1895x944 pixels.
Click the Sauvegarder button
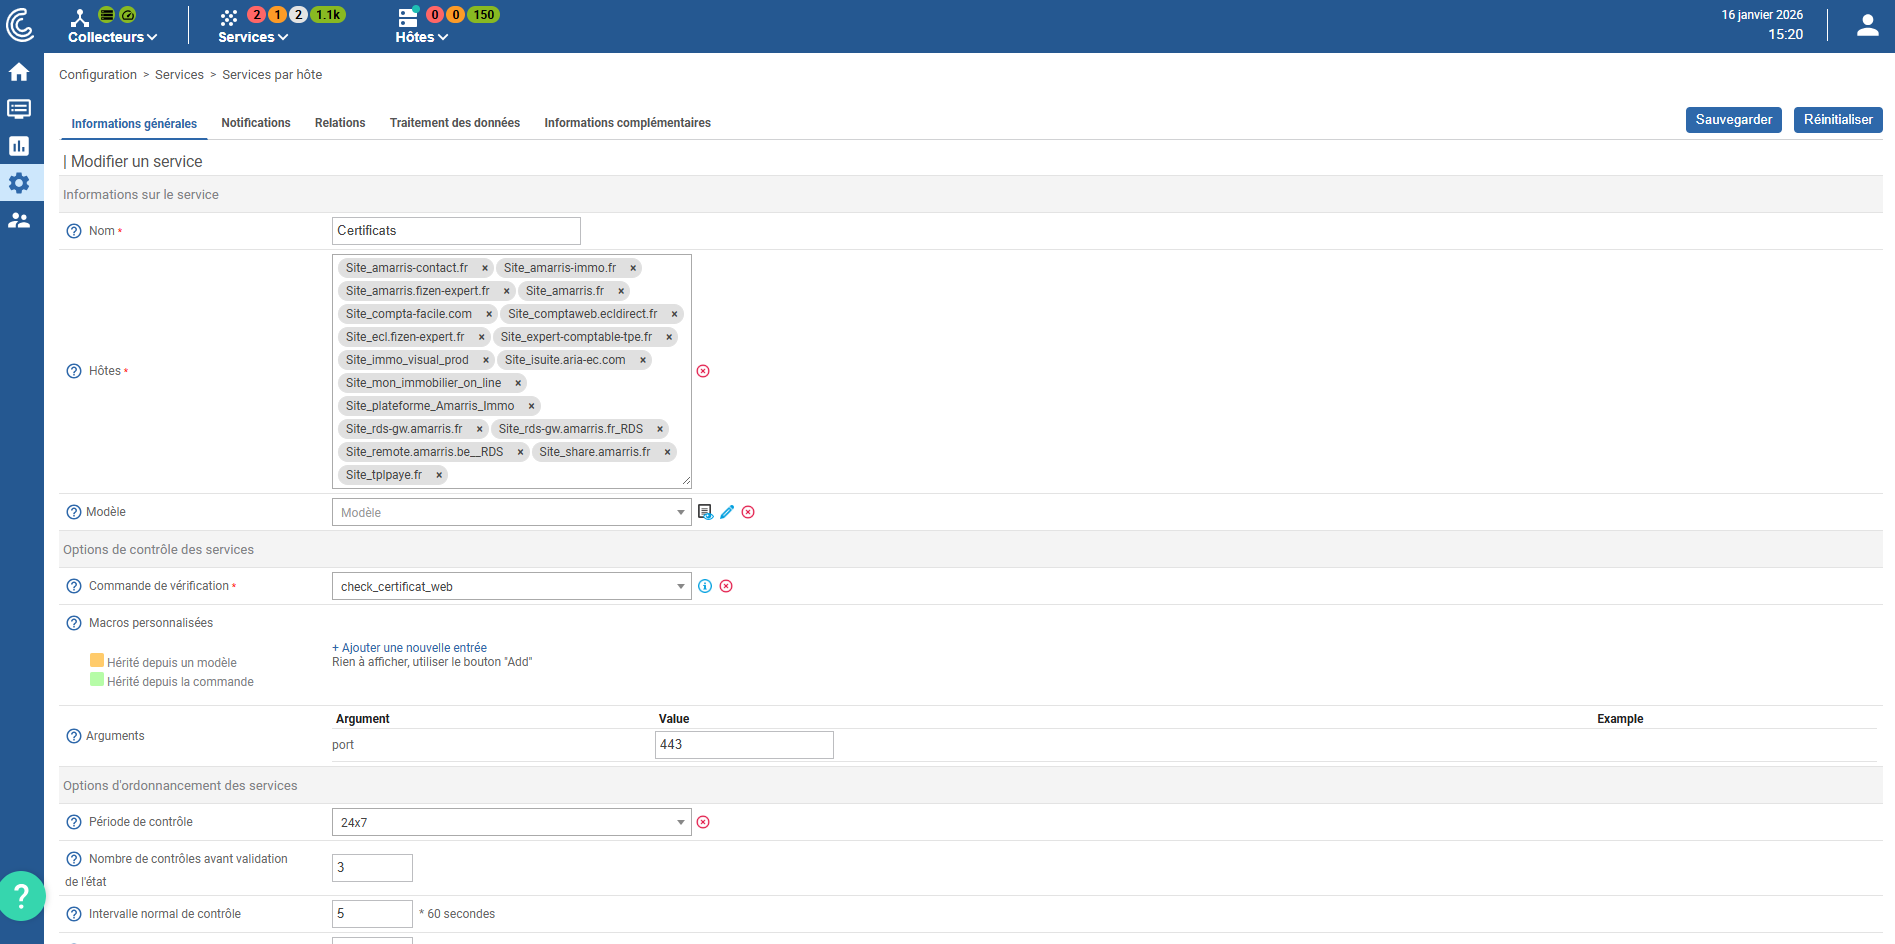click(1733, 120)
